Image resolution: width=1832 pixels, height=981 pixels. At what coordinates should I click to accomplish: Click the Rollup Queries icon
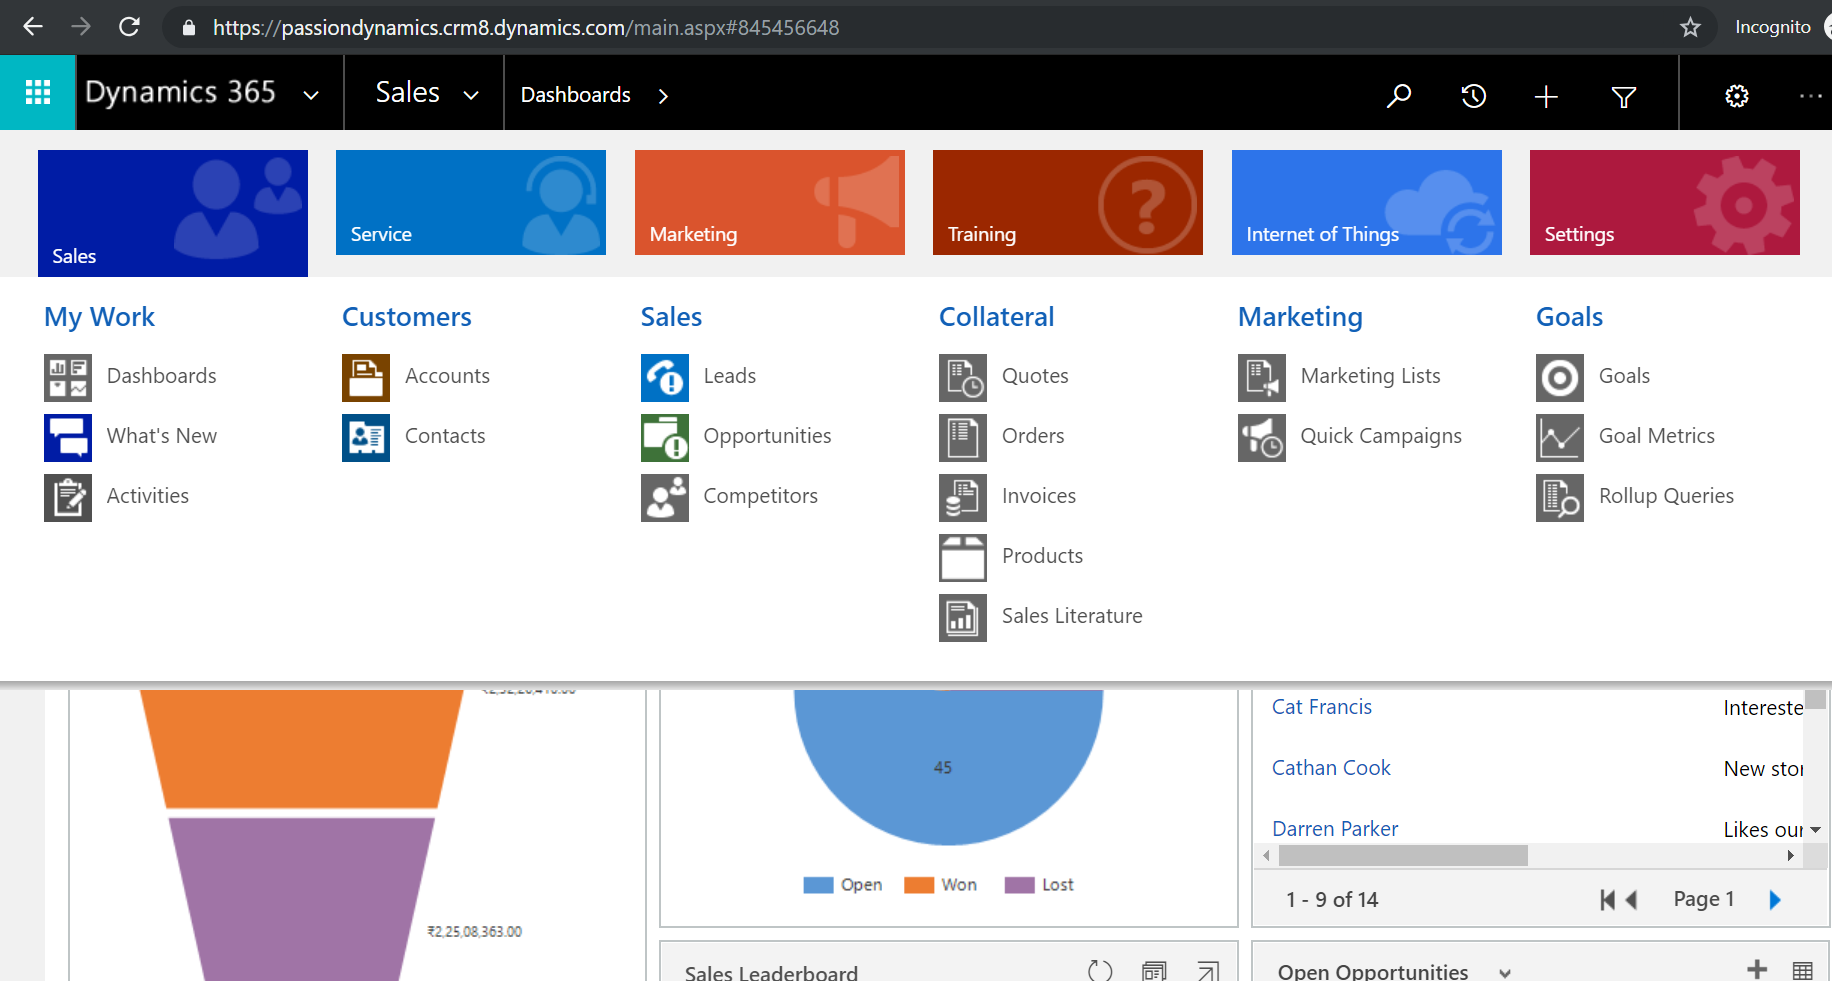(x=1559, y=497)
